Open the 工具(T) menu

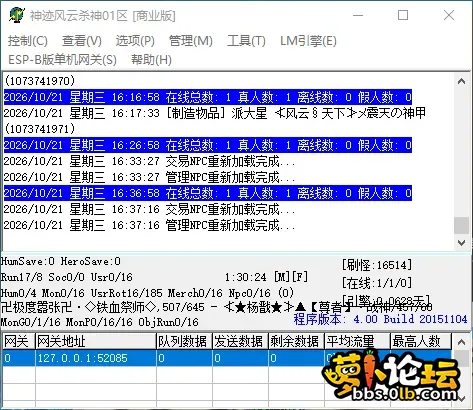click(x=246, y=41)
